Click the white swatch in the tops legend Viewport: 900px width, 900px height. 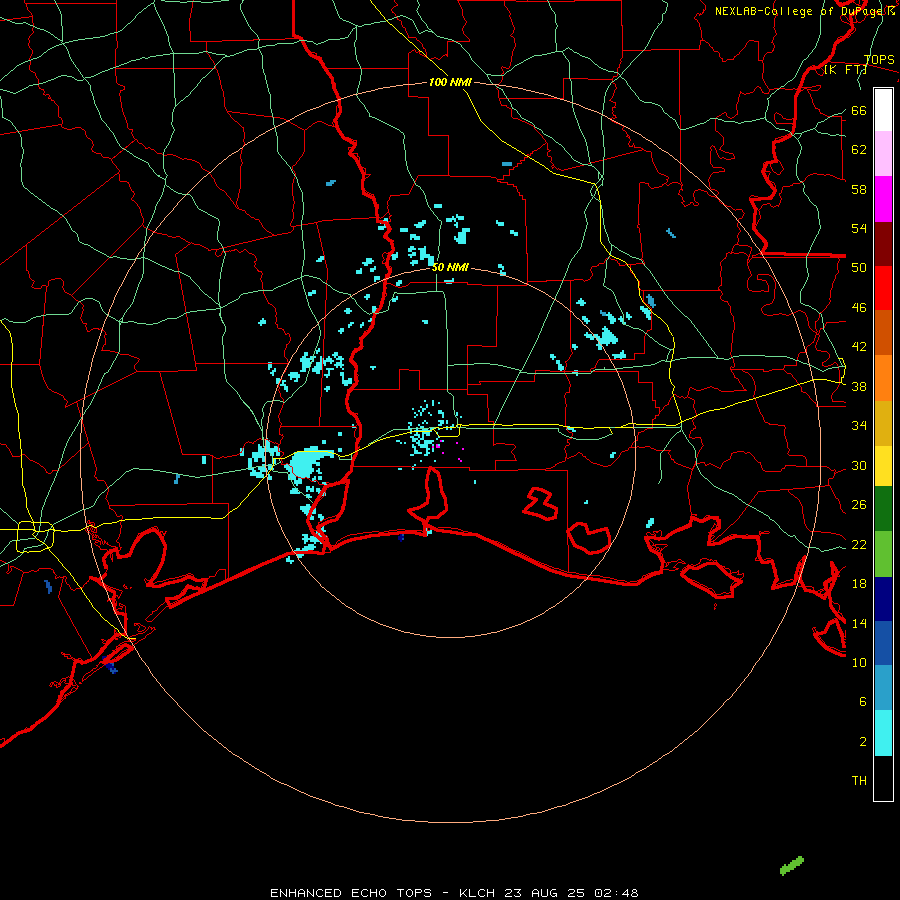click(883, 110)
